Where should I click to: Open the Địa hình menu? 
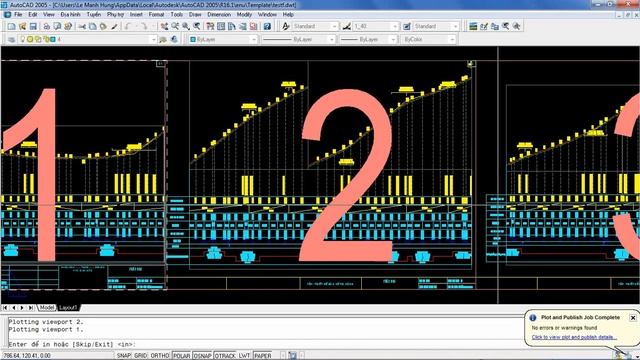(x=70, y=14)
